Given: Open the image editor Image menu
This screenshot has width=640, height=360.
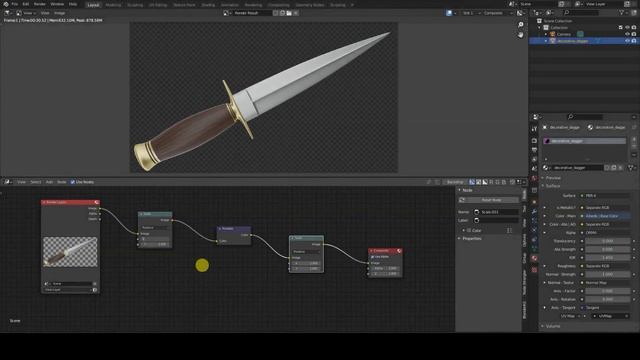Looking at the screenshot, I should pyautogui.click(x=60, y=13).
